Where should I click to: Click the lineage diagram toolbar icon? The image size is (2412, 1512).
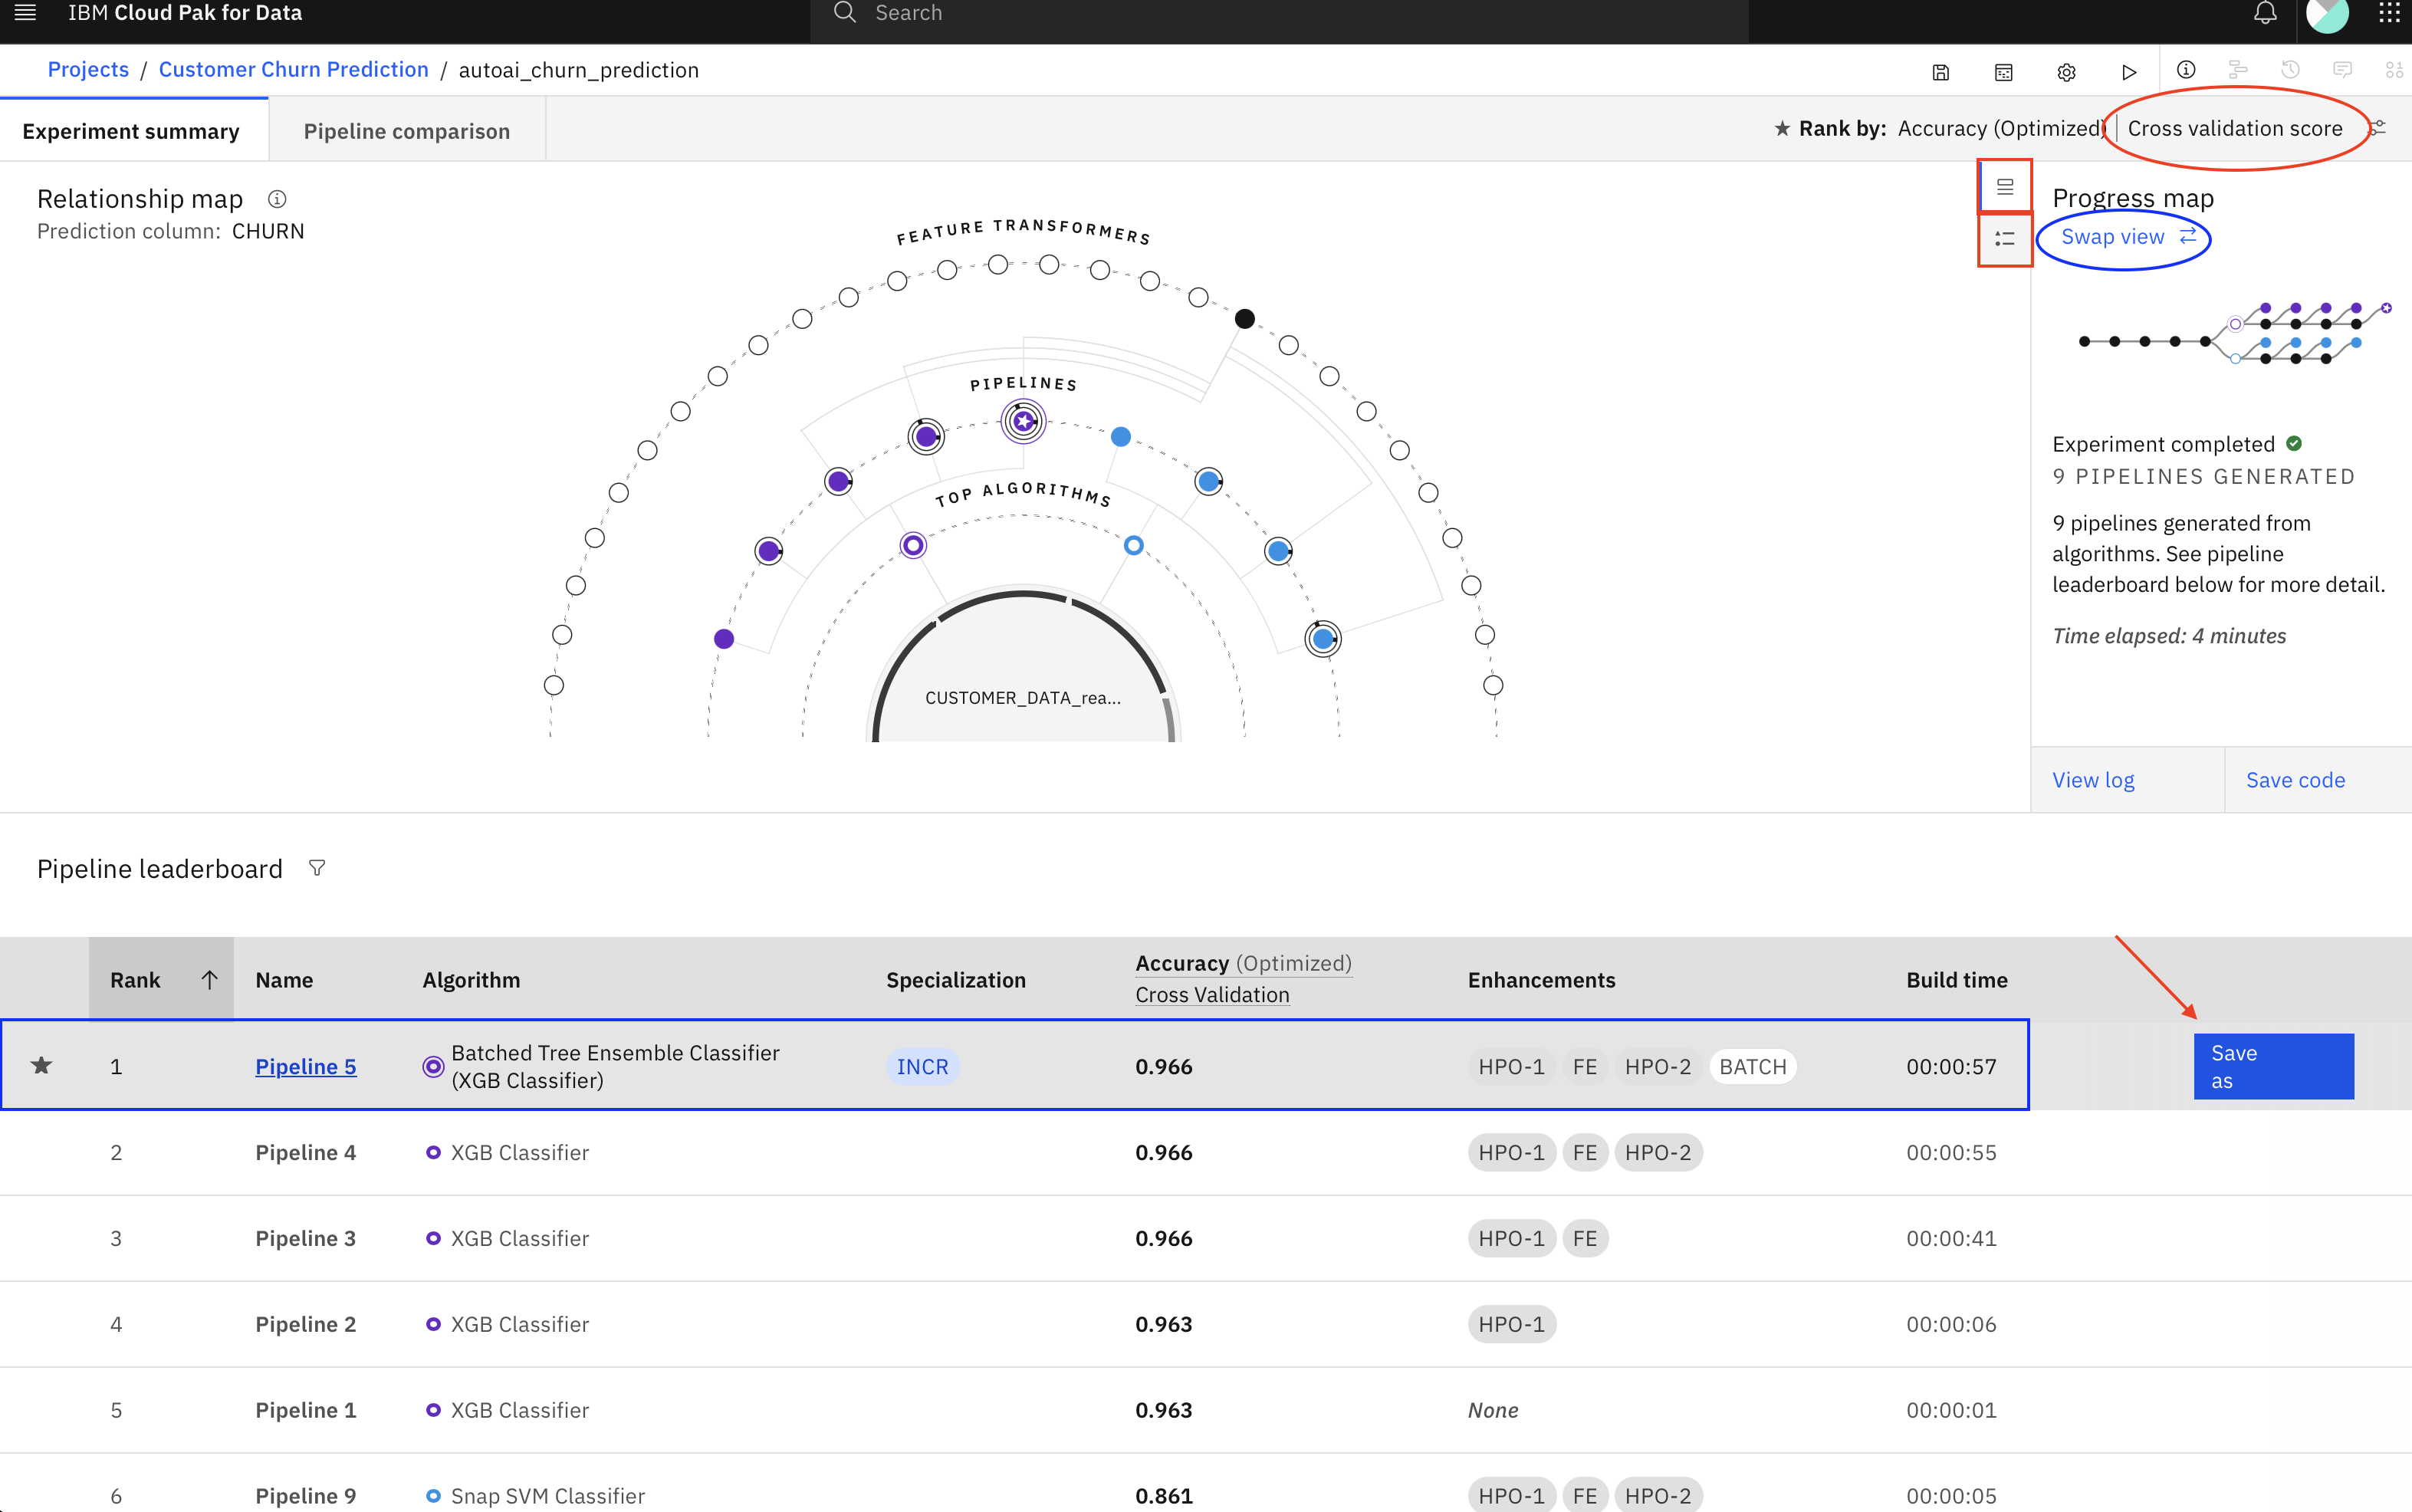click(2238, 70)
